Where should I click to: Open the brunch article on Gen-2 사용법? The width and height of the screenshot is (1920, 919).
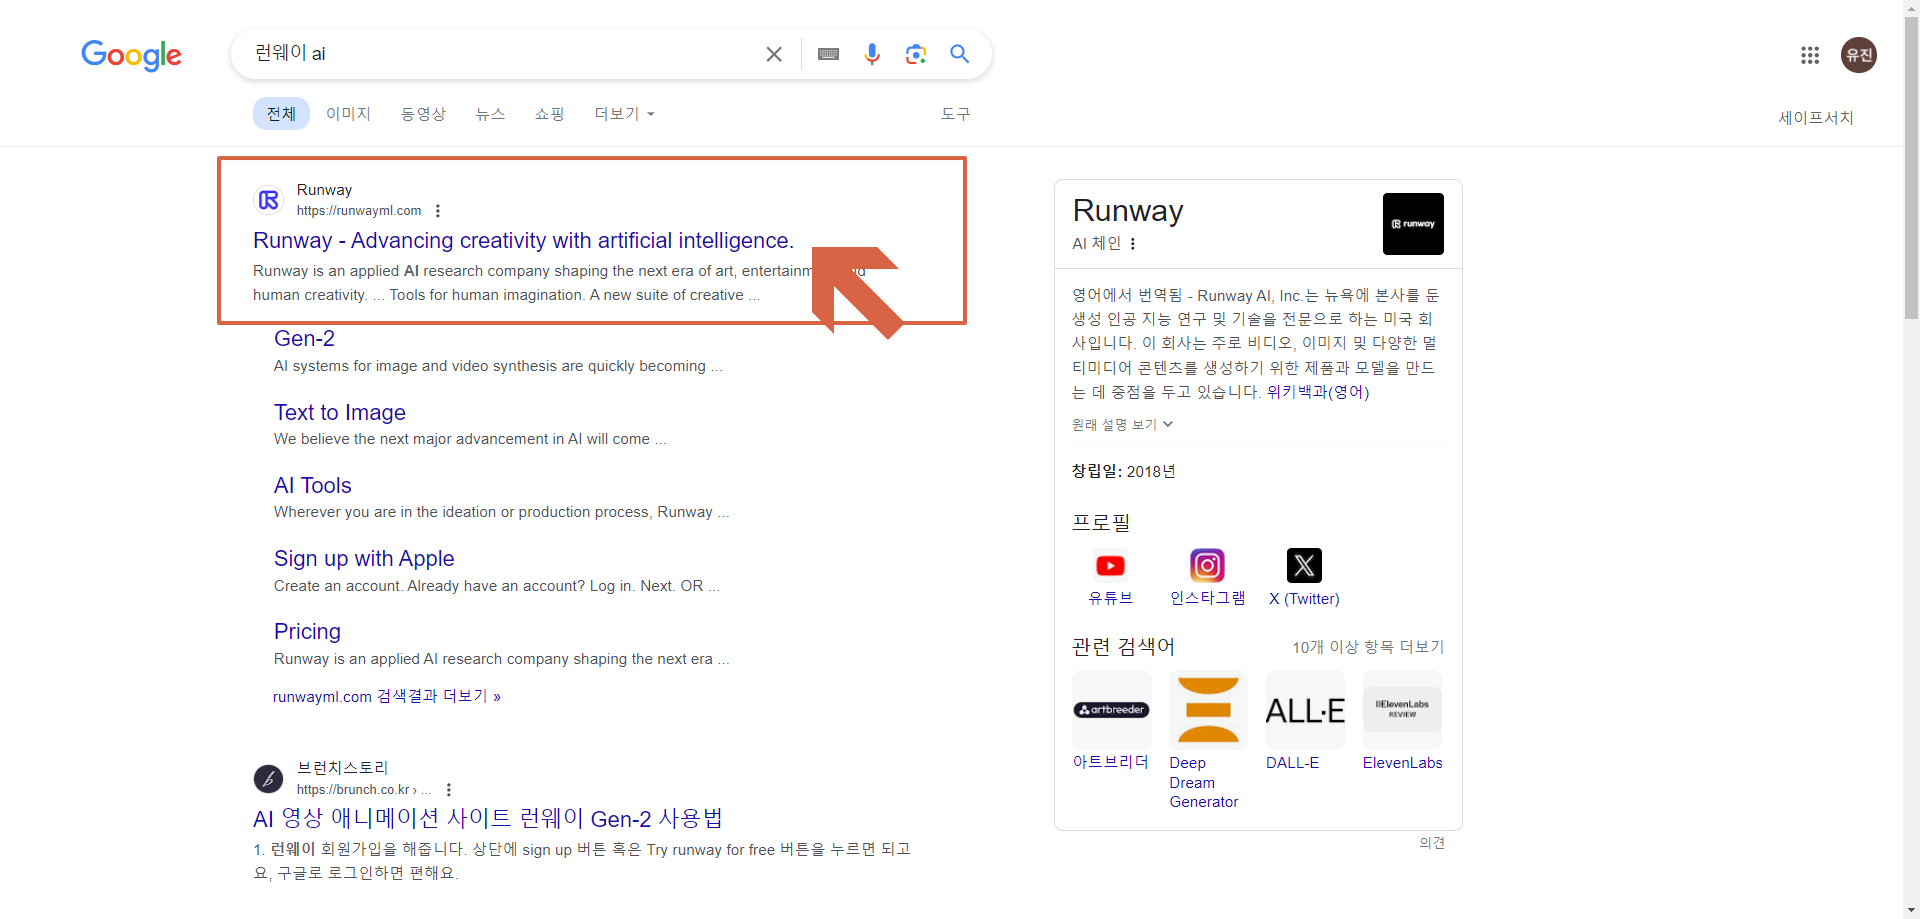(488, 819)
